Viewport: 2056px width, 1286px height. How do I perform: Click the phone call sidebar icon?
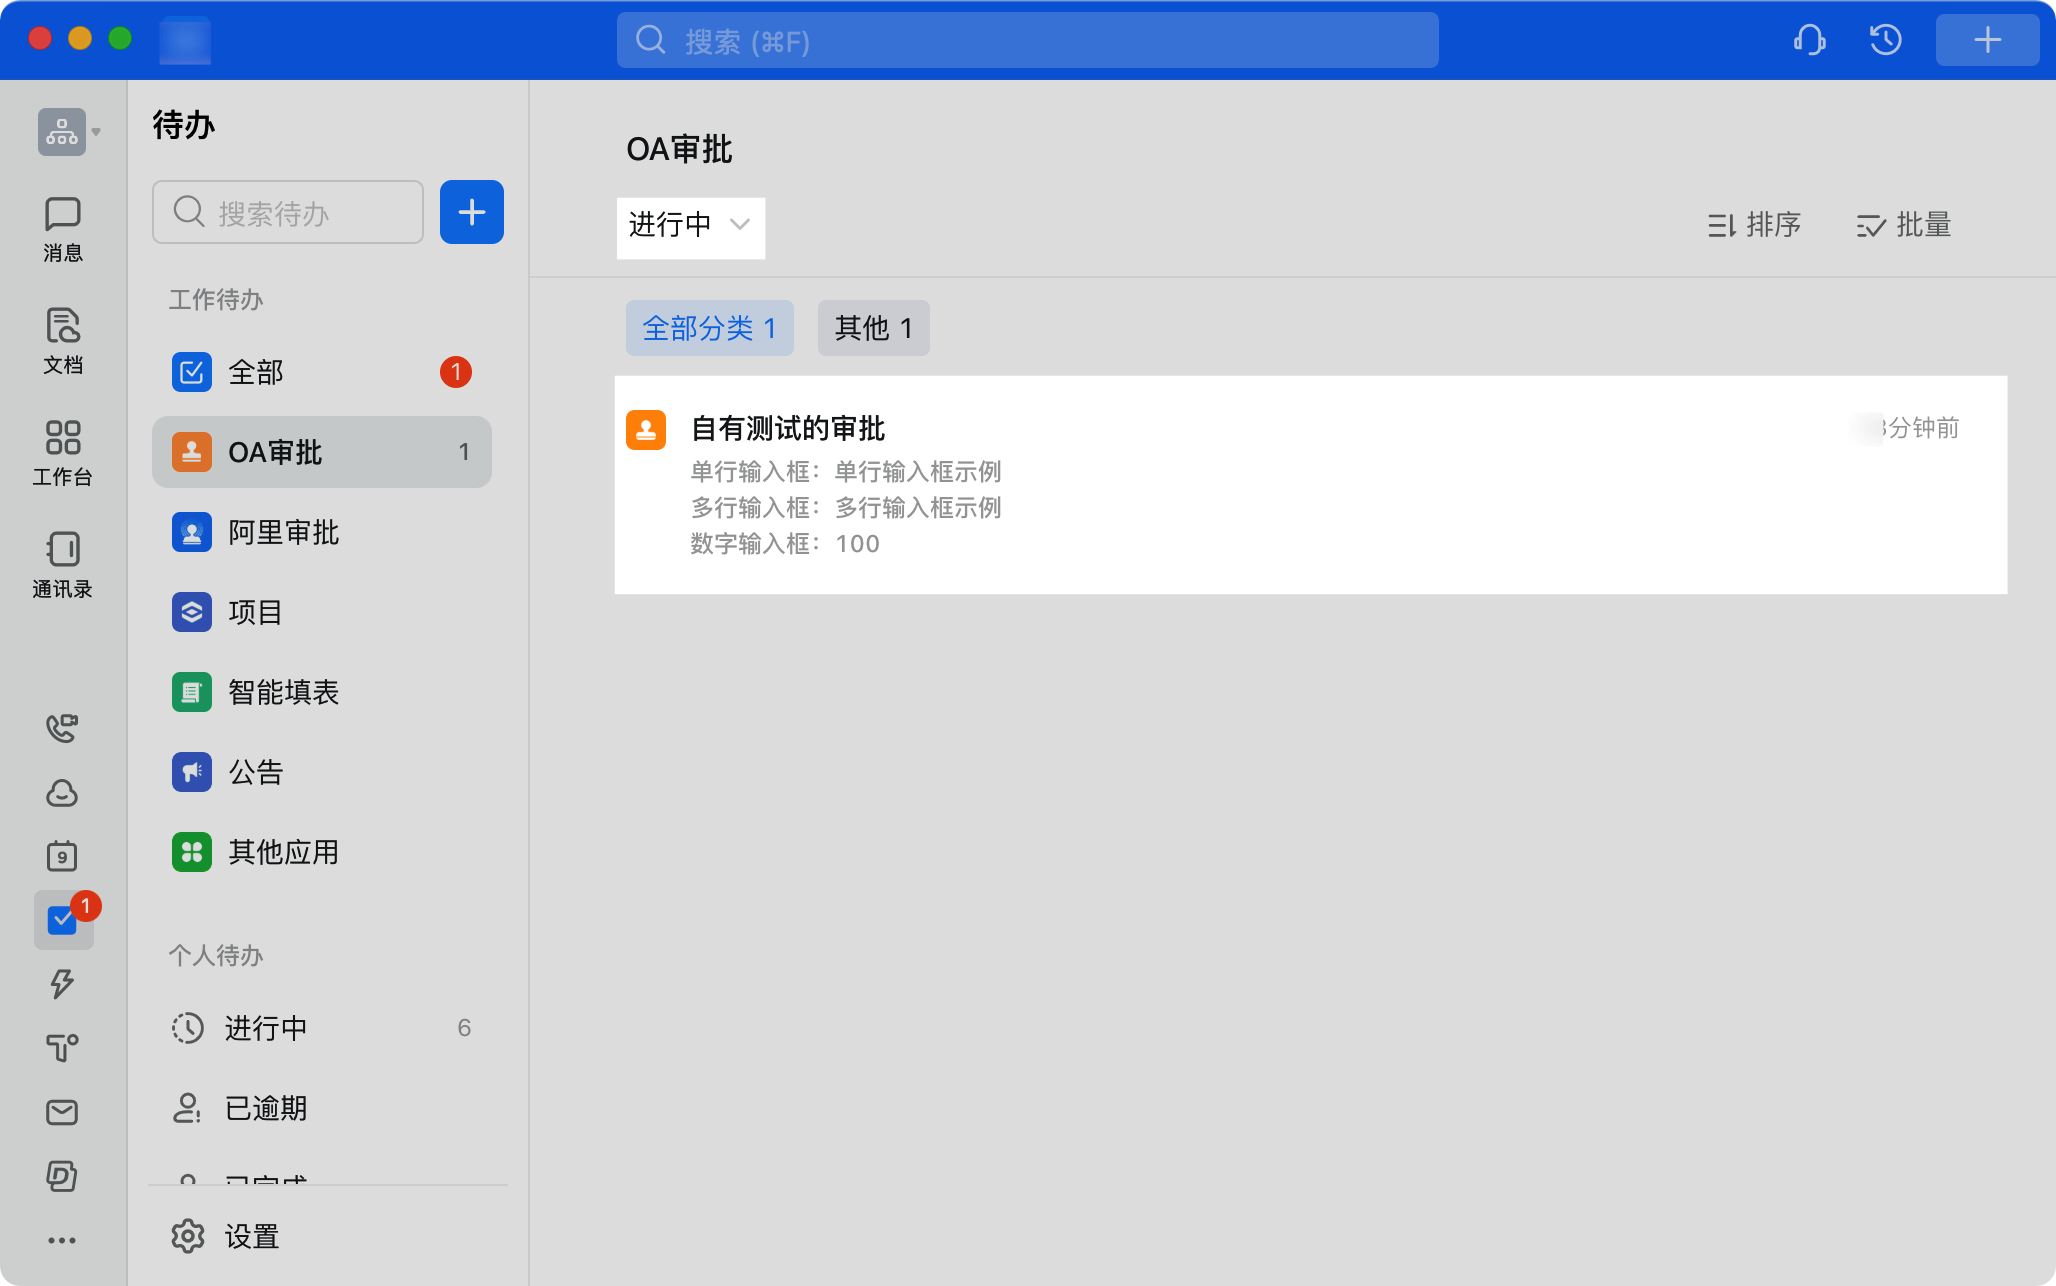click(x=62, y=728)
